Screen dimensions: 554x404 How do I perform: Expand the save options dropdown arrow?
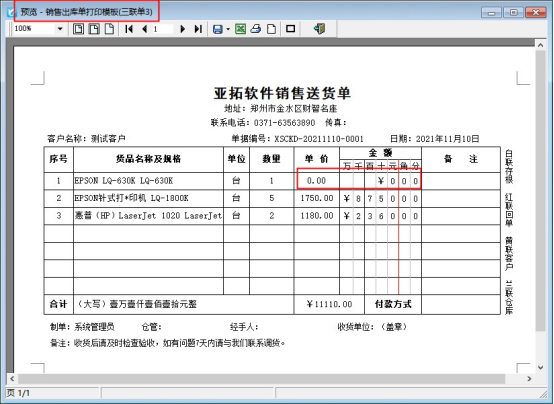[228, 29]
